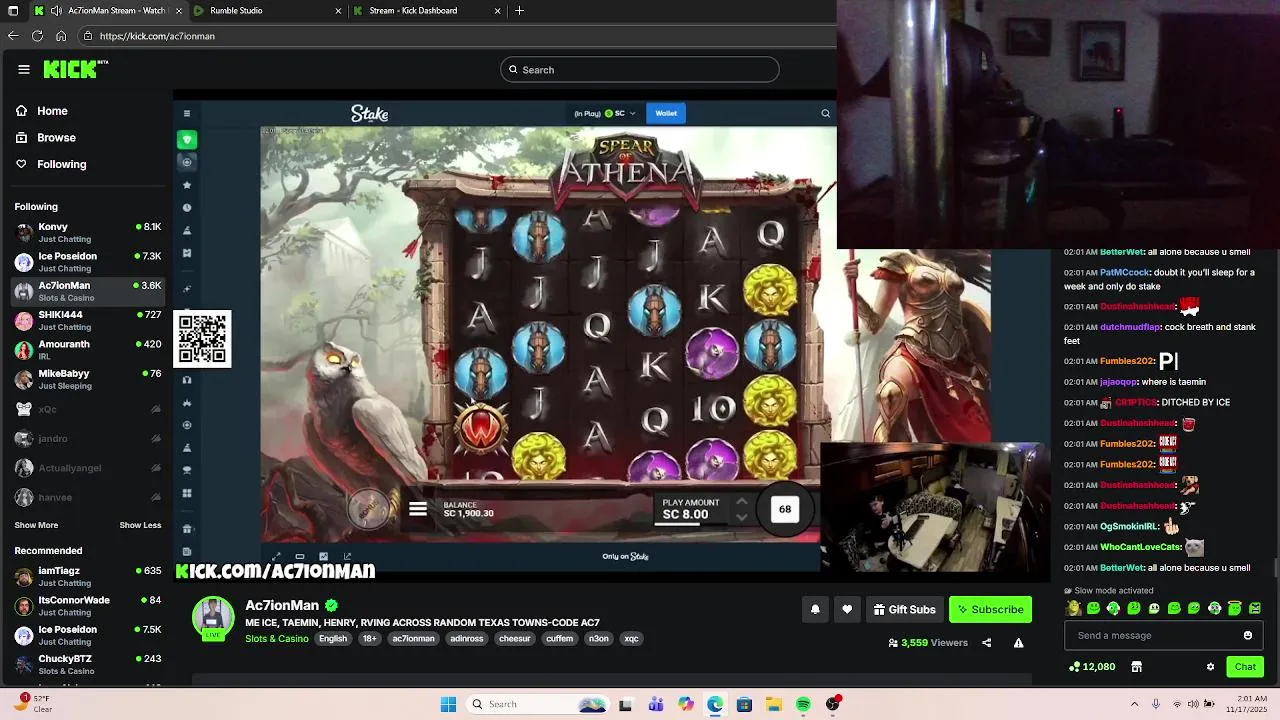Click the Slots & Casino category link
This screenshot has width=1280, height=720.
click(x=277, y=639)
